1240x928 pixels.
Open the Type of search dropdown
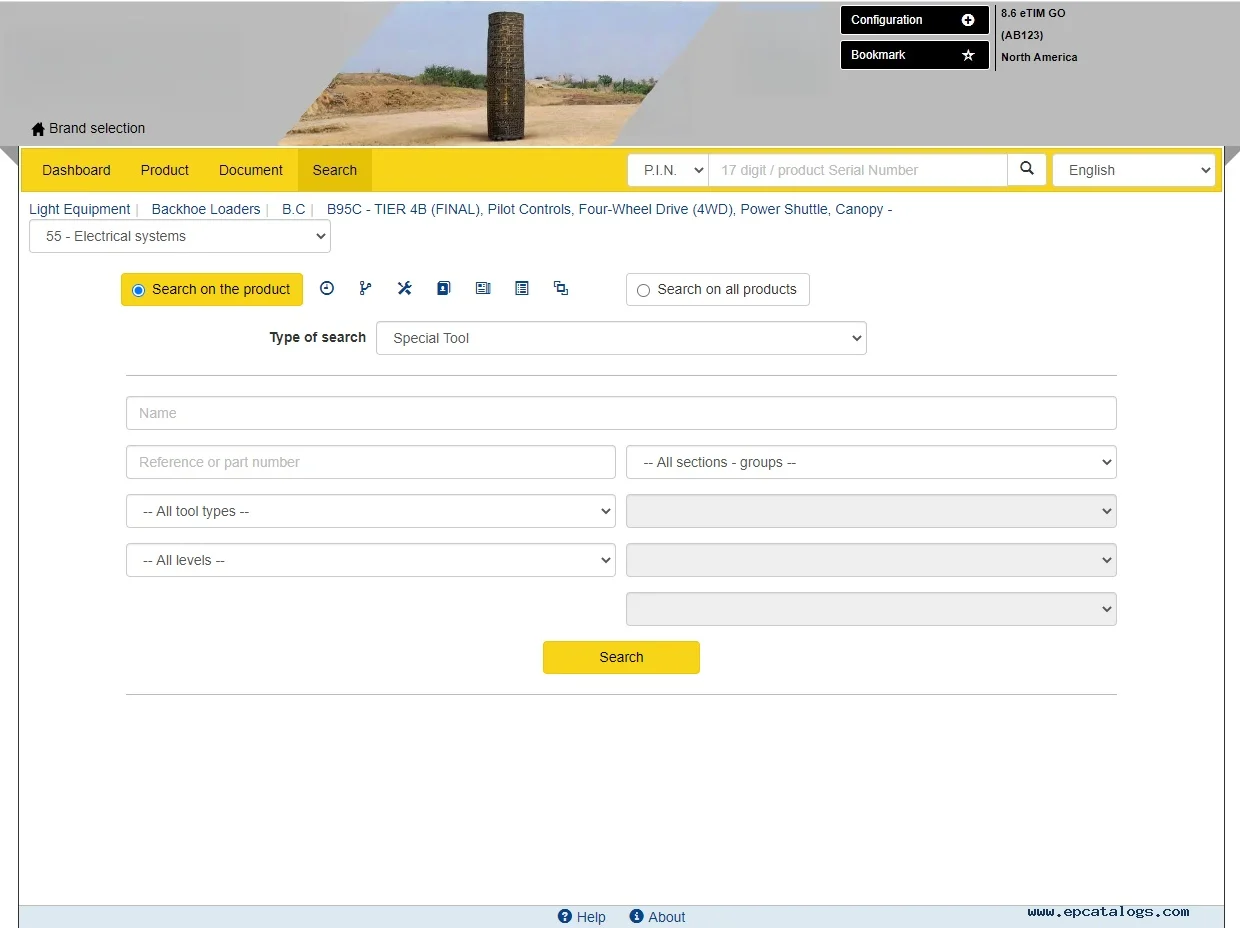coord(621,338)
